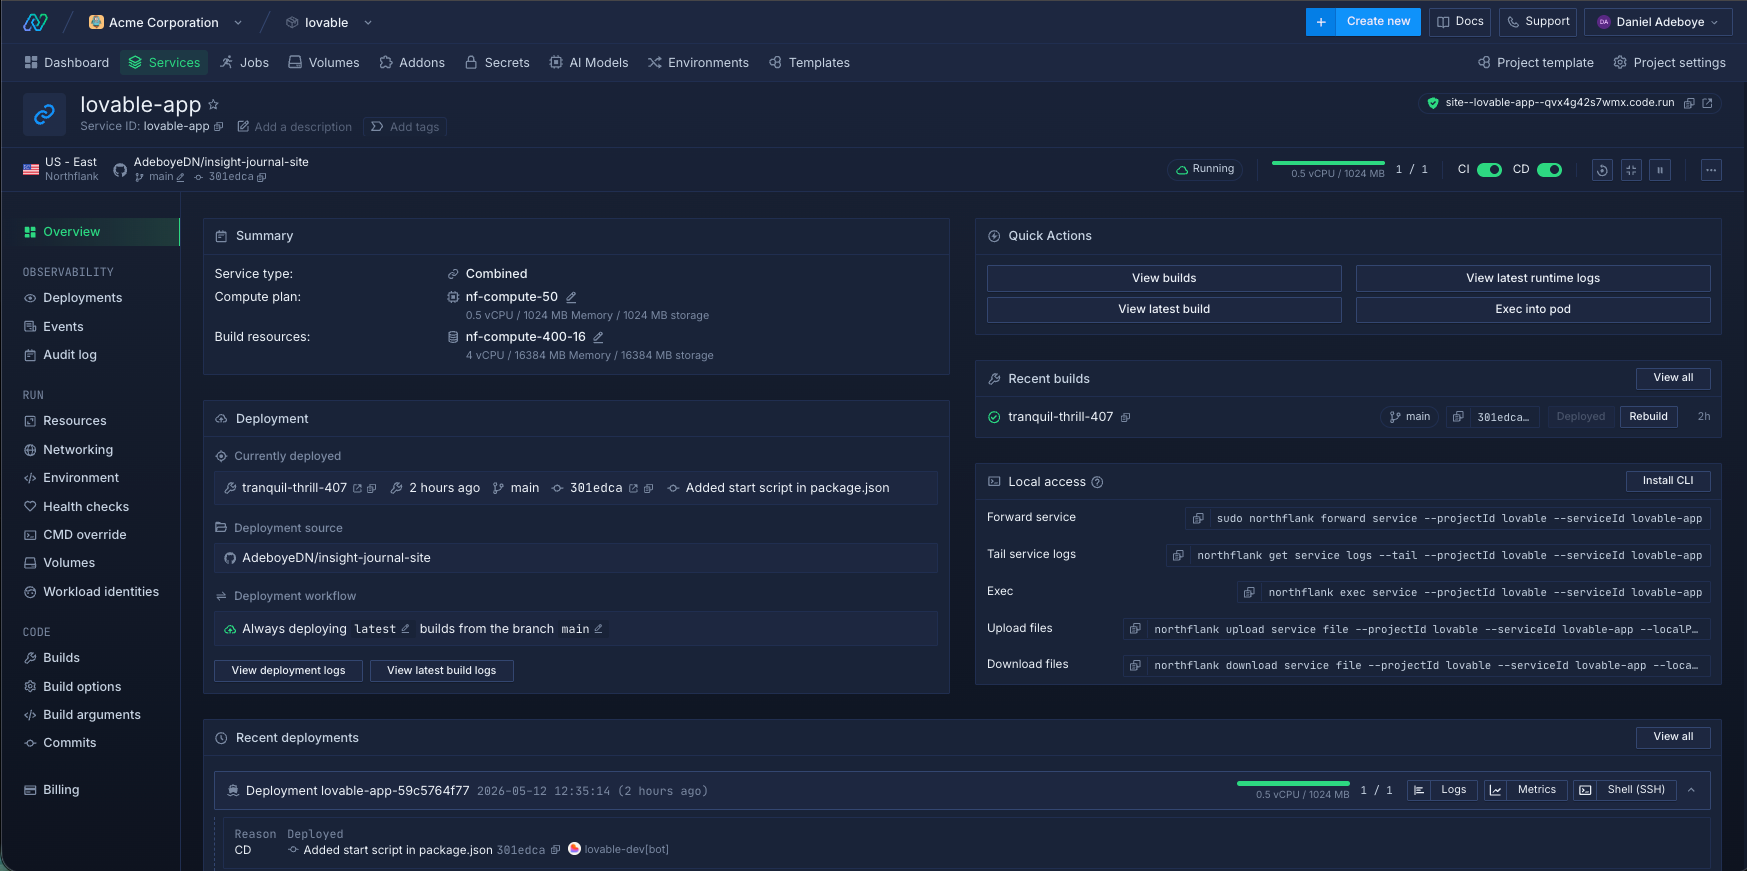Edit the main branch in the header
Image resolution: width=1747 pixels, height=871 pixels.
[x=181, y=177]
